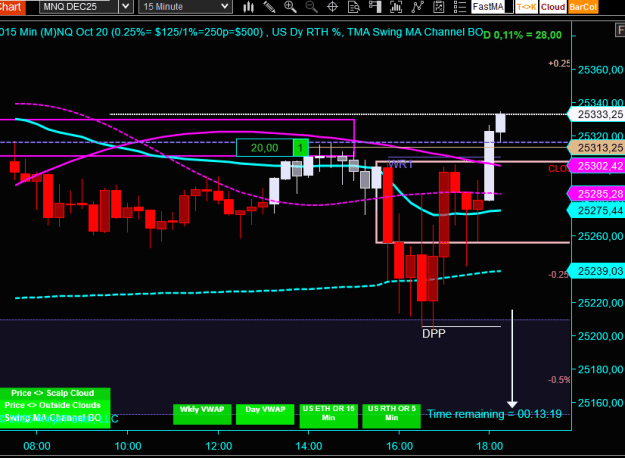625x458 pixels.
Task: Click the 10:00 time axis label
Action: pyautogui.click(x=128, y=446)
